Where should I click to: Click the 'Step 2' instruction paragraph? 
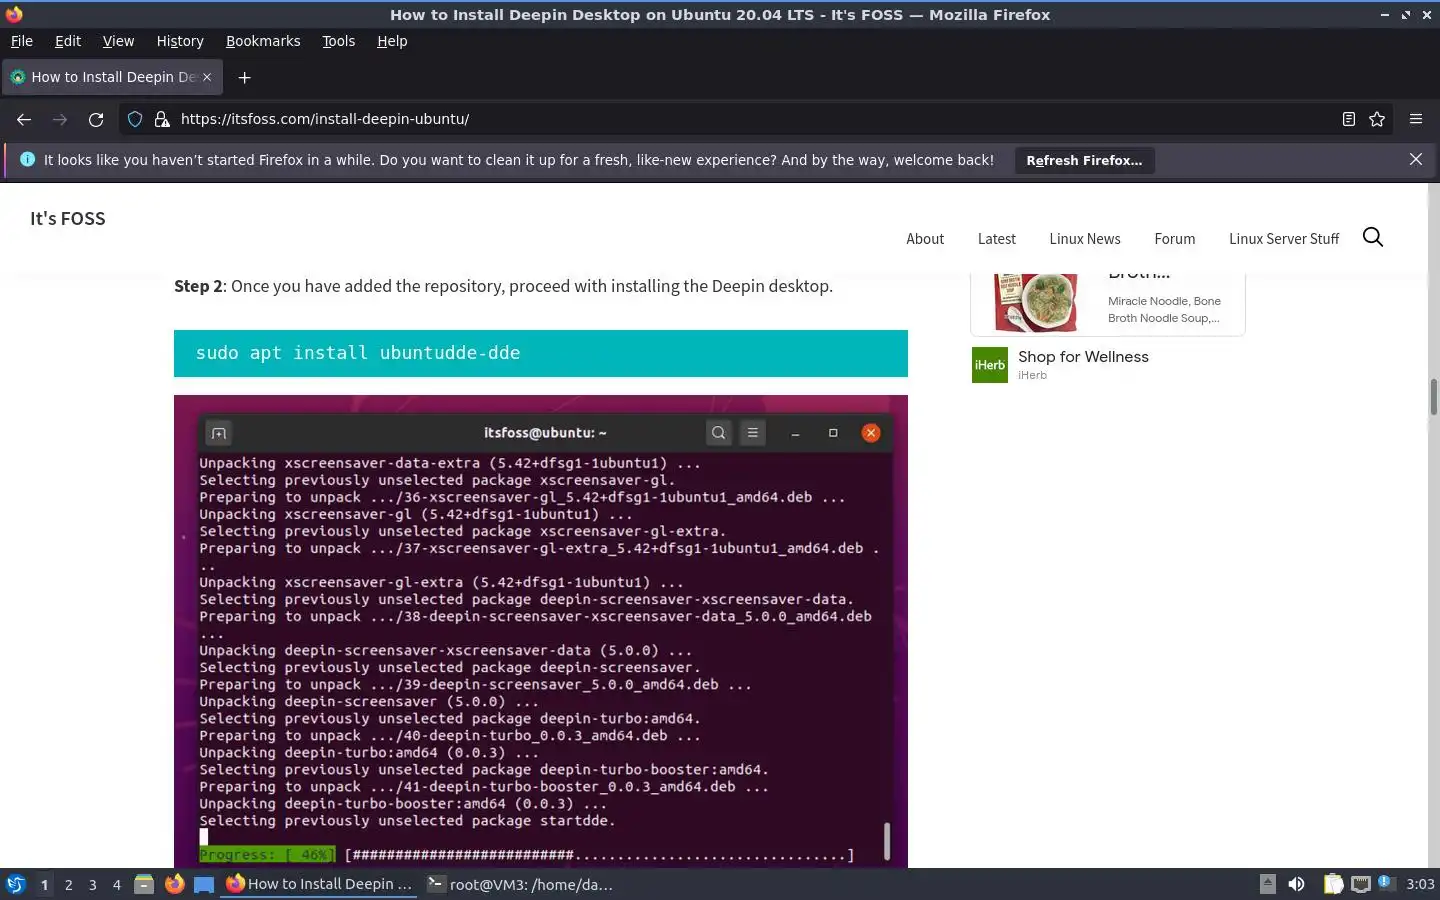pos(503,286)
